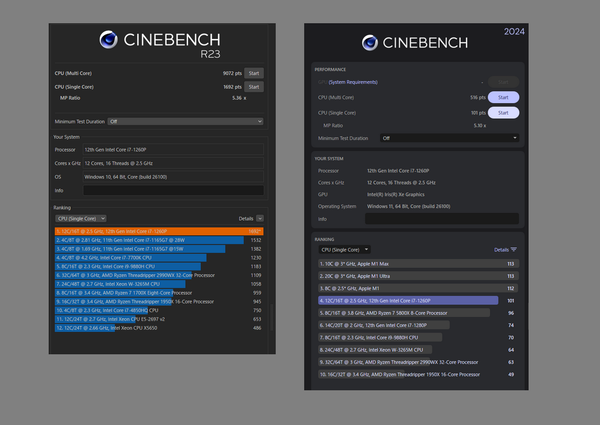Click the Details filter icon in Cinebench 2024

[514, 249]
